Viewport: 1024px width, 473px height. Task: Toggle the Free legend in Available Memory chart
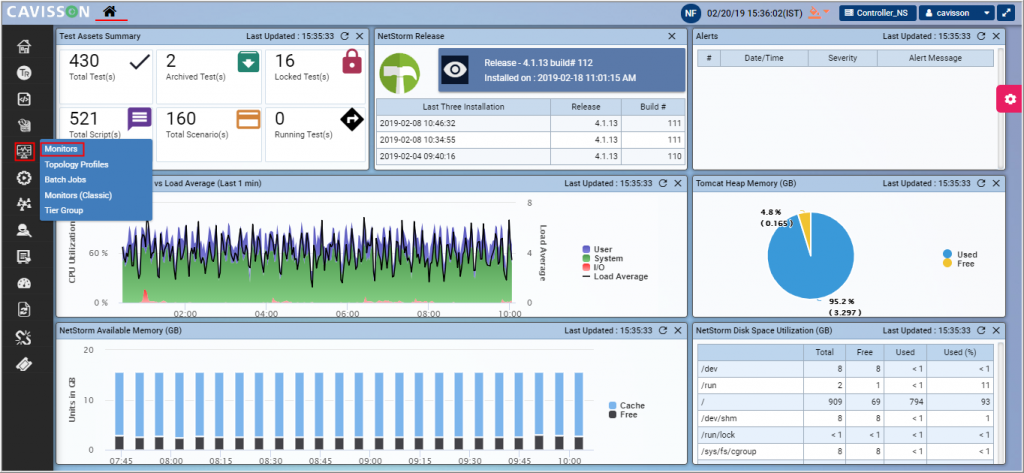623,414
